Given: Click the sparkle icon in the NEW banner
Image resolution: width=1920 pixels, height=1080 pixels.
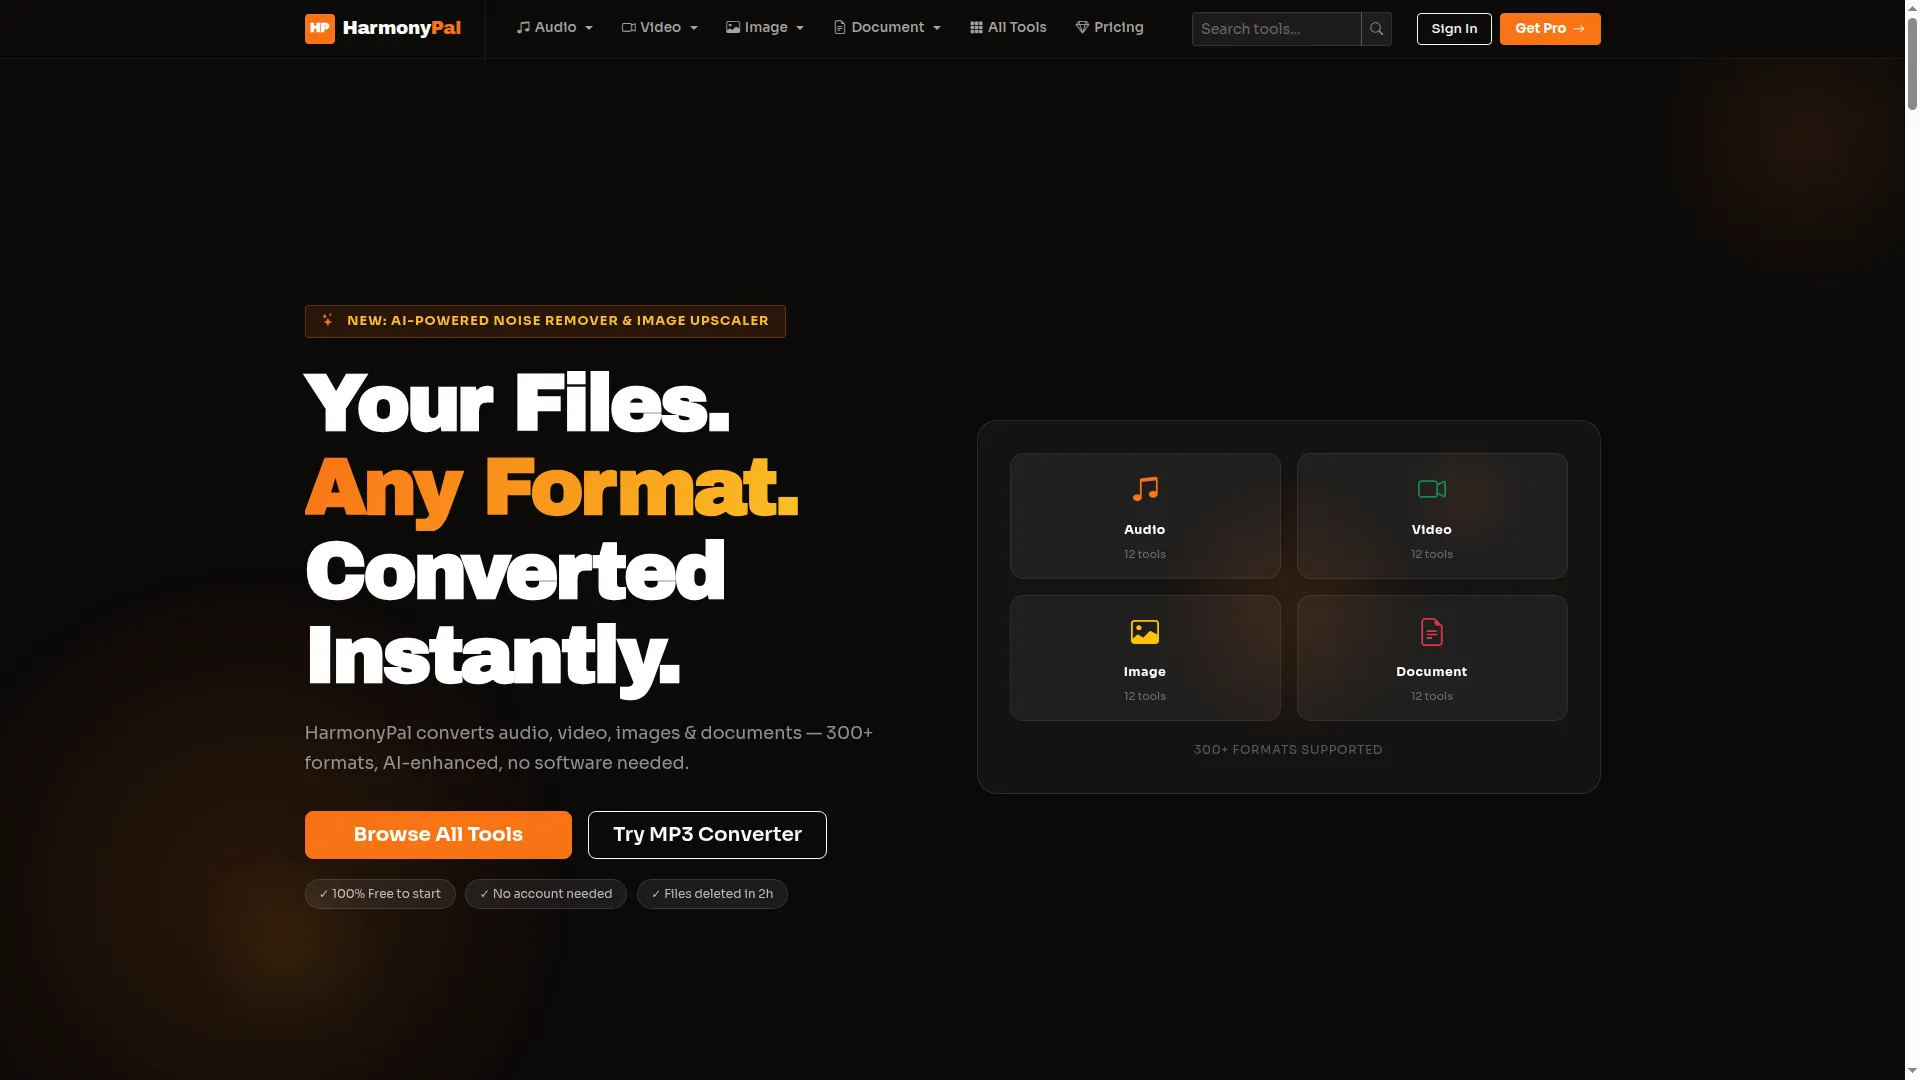Looking at the screenshot, I should [327, 320].
